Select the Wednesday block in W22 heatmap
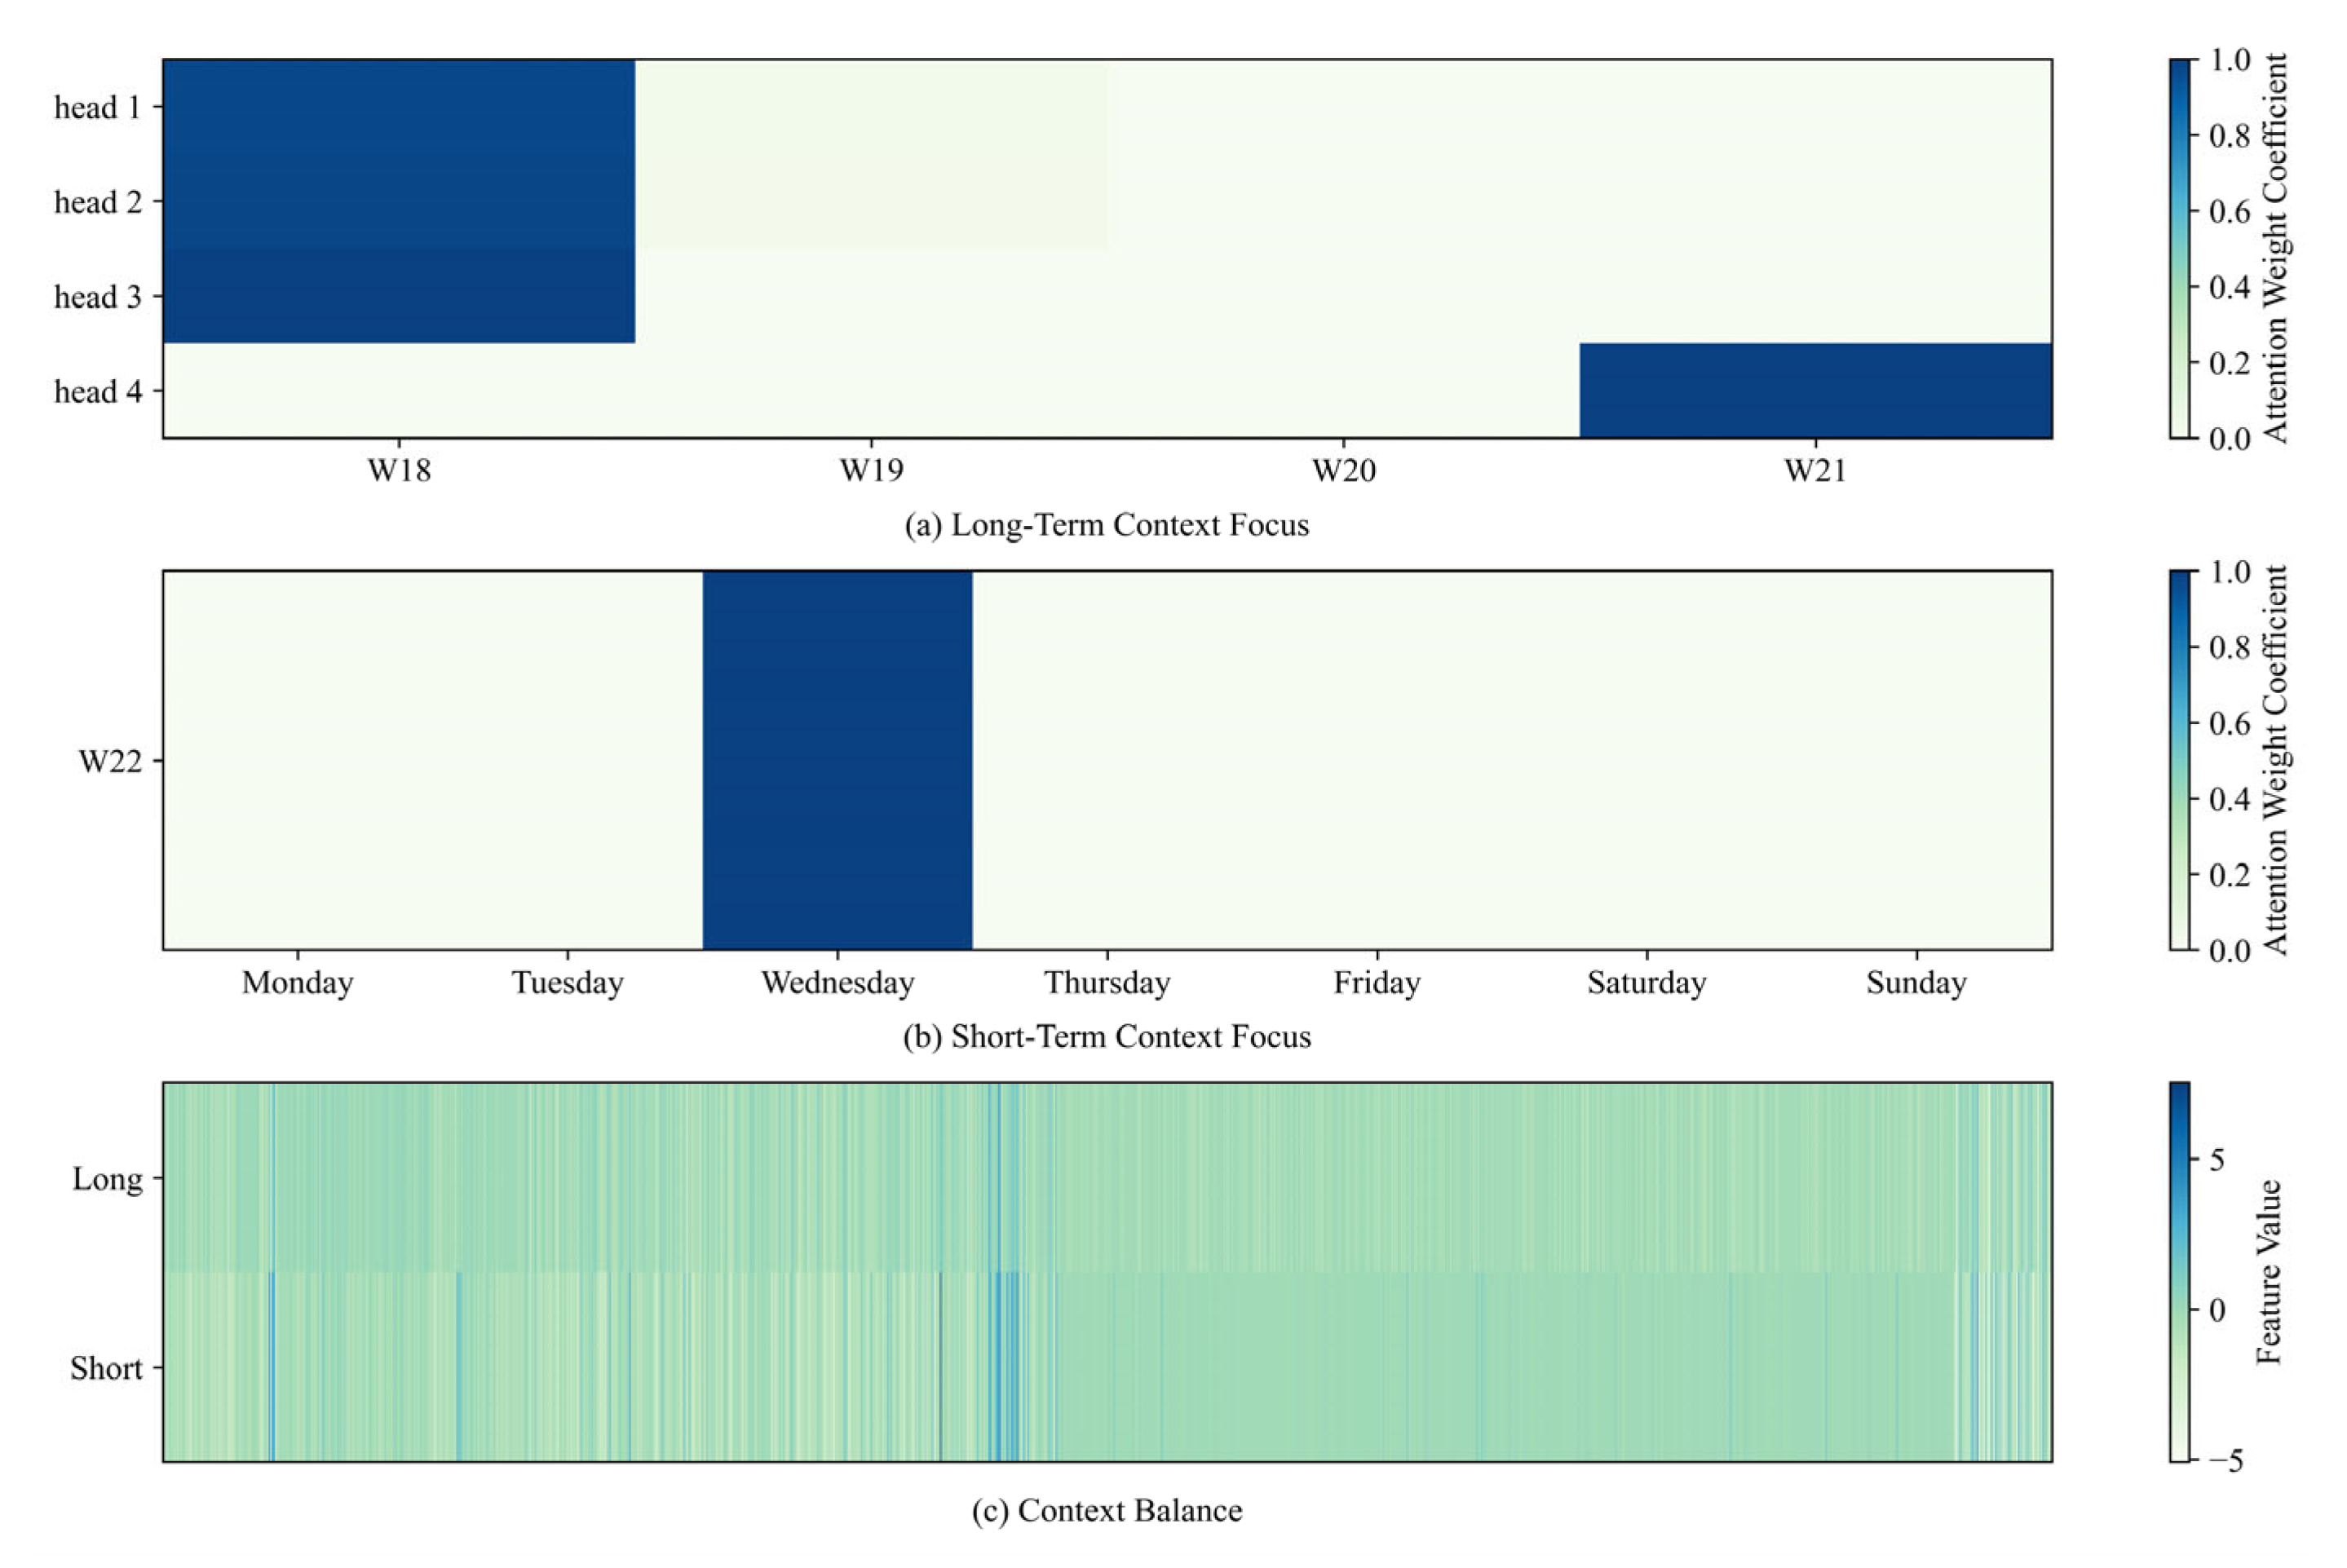The width and height of the screenshot is (2347, 1568). pos(837,760)
